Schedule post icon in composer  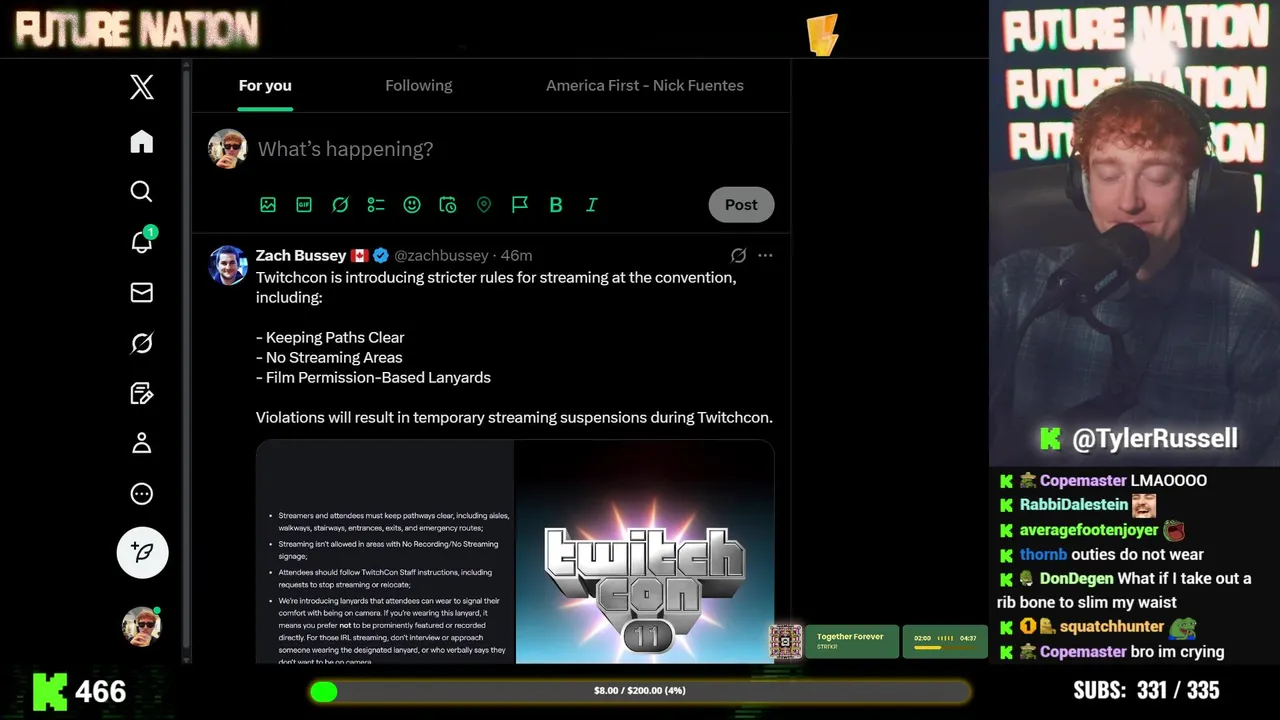[448, 205]
